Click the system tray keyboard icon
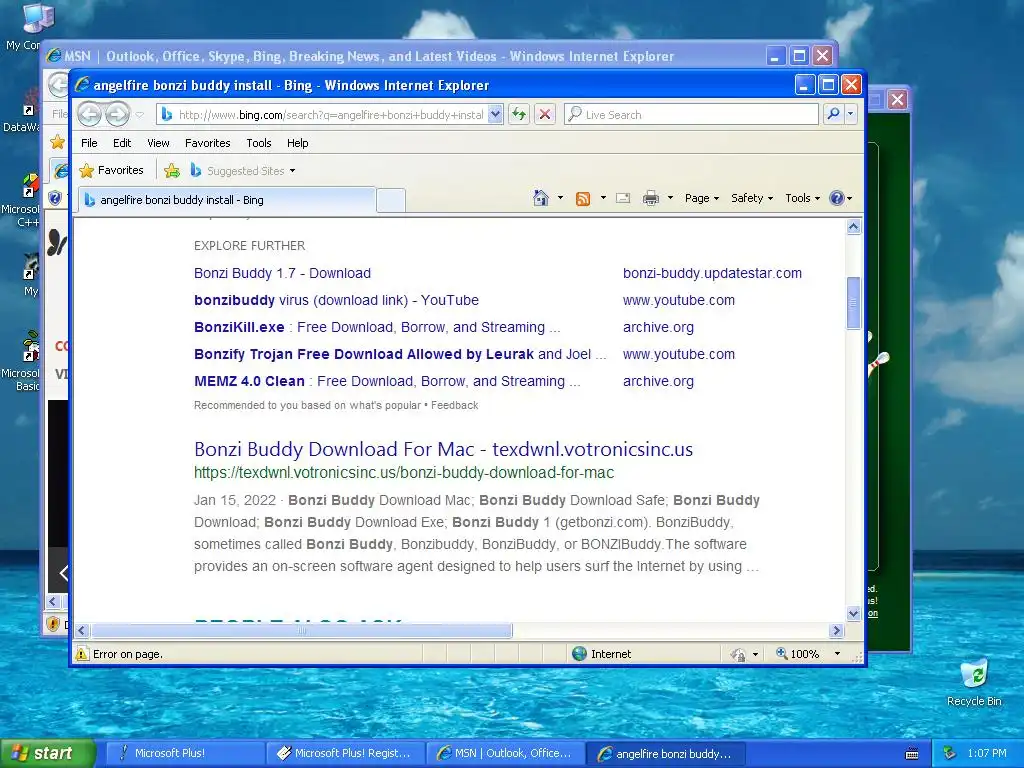Screen dimensions: 1024x768 point(912,754)
